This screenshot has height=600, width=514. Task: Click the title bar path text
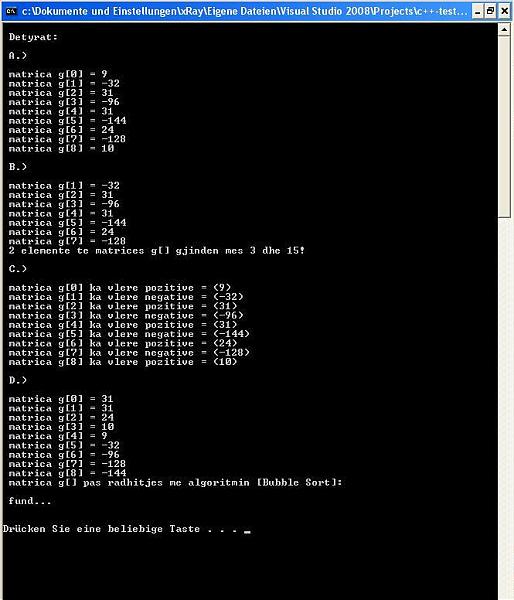(x=245, y=11)
